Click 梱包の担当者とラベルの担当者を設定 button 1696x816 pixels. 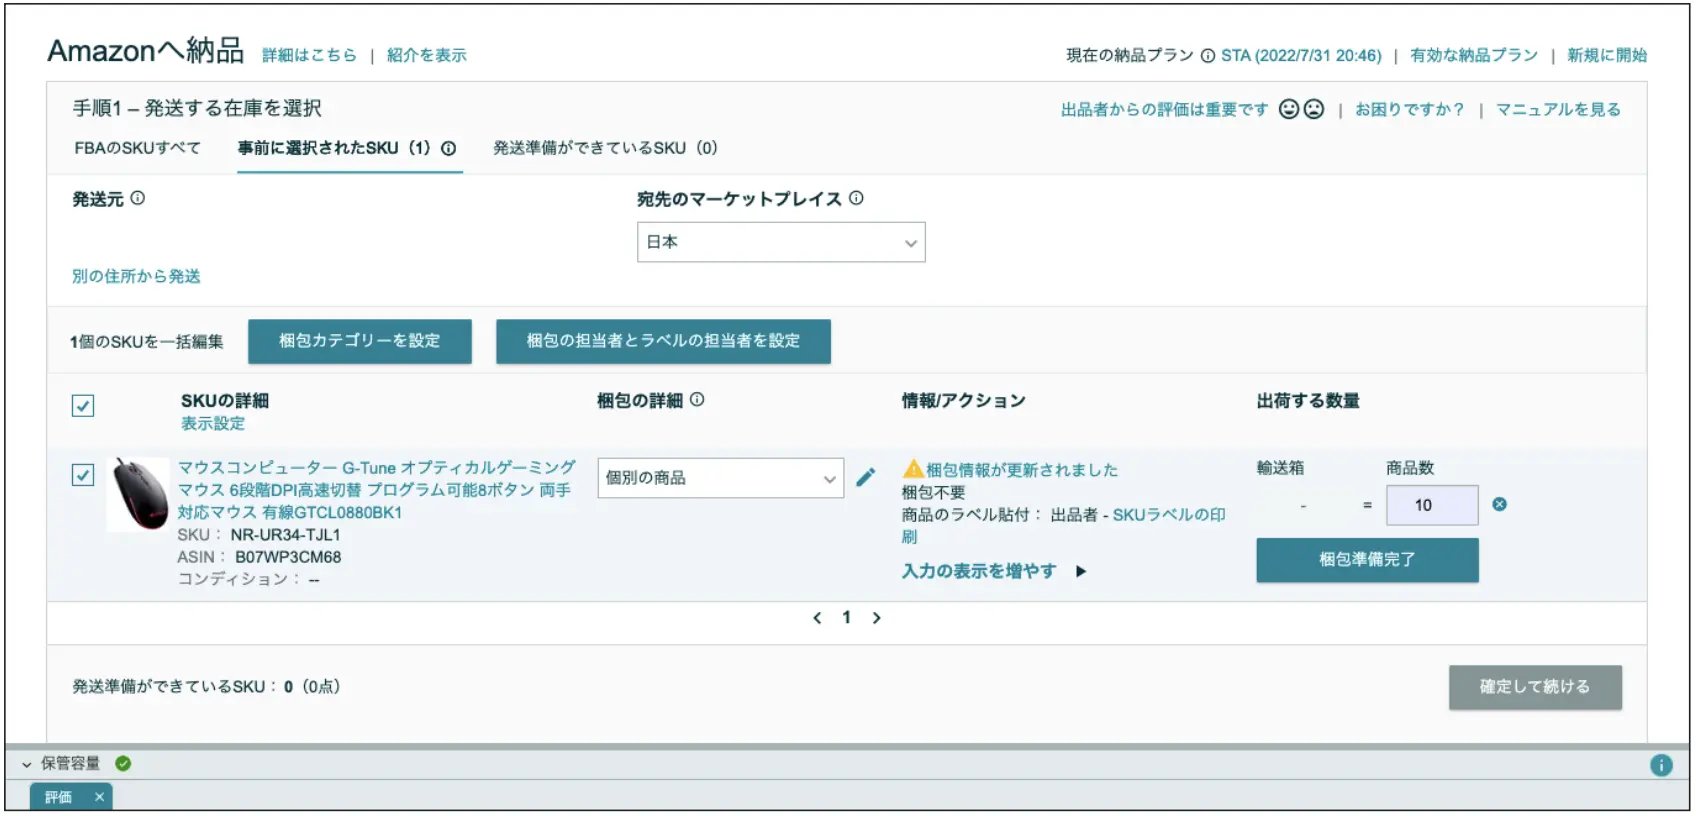(x=663, y=341)
